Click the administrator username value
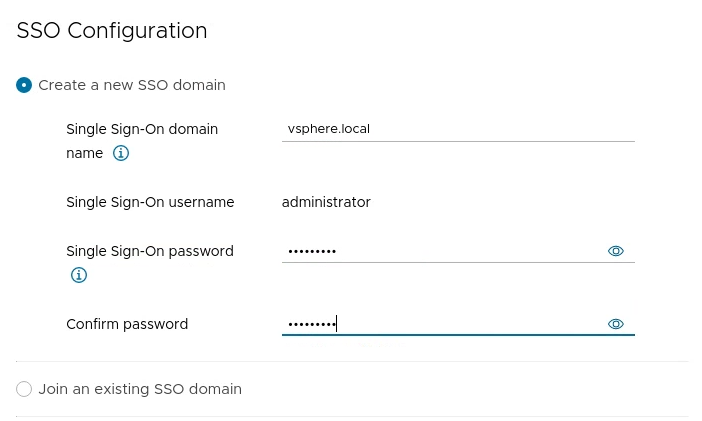Viewport: 702px width, 421px height. (326, 202)
